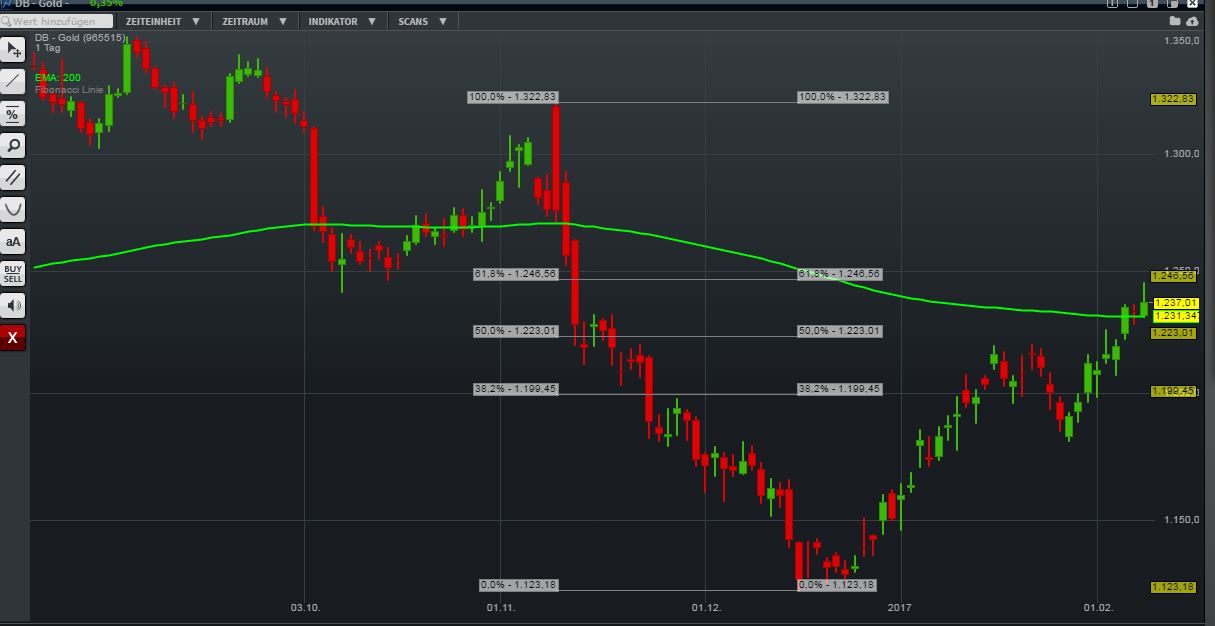Screen dimensions: 1215x626
Task: Open the SCANS menu
Action: point(422,21)
